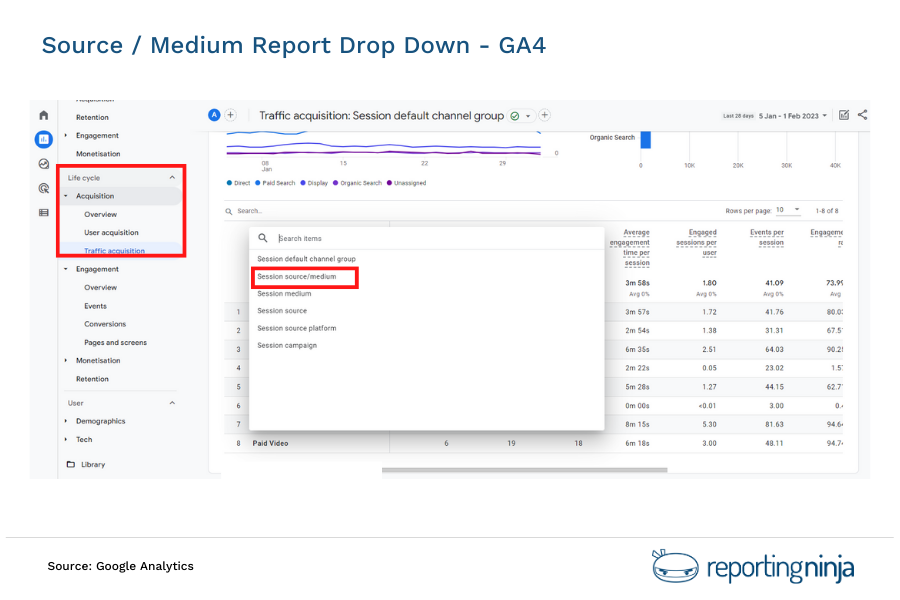Screen dimensions: 900x600
Task: Collapse the User section chevron
Action: (x=172, y=403)
